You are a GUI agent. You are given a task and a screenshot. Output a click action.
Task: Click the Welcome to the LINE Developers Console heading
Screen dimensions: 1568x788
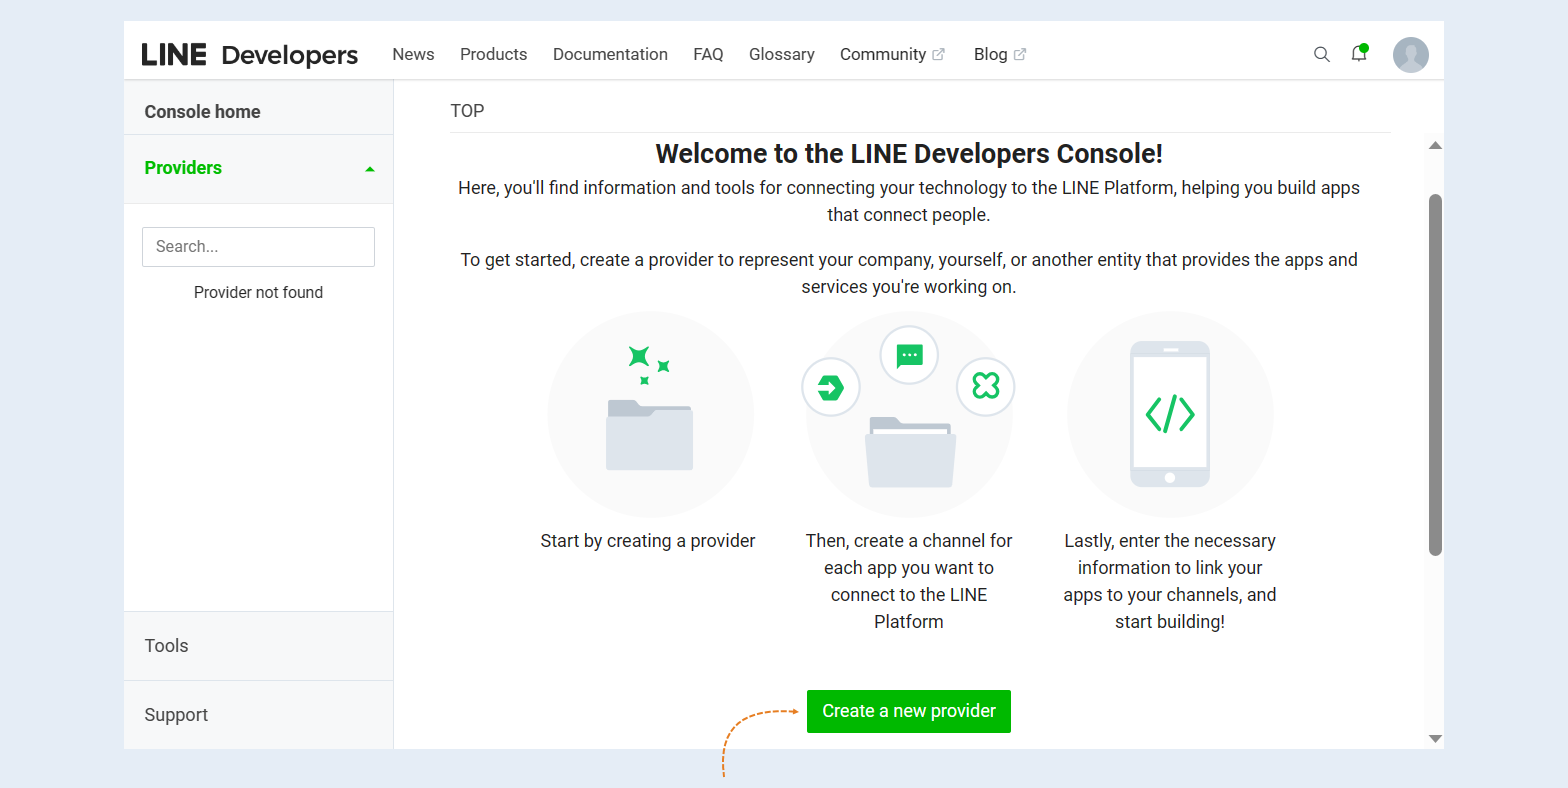point(909,154)
